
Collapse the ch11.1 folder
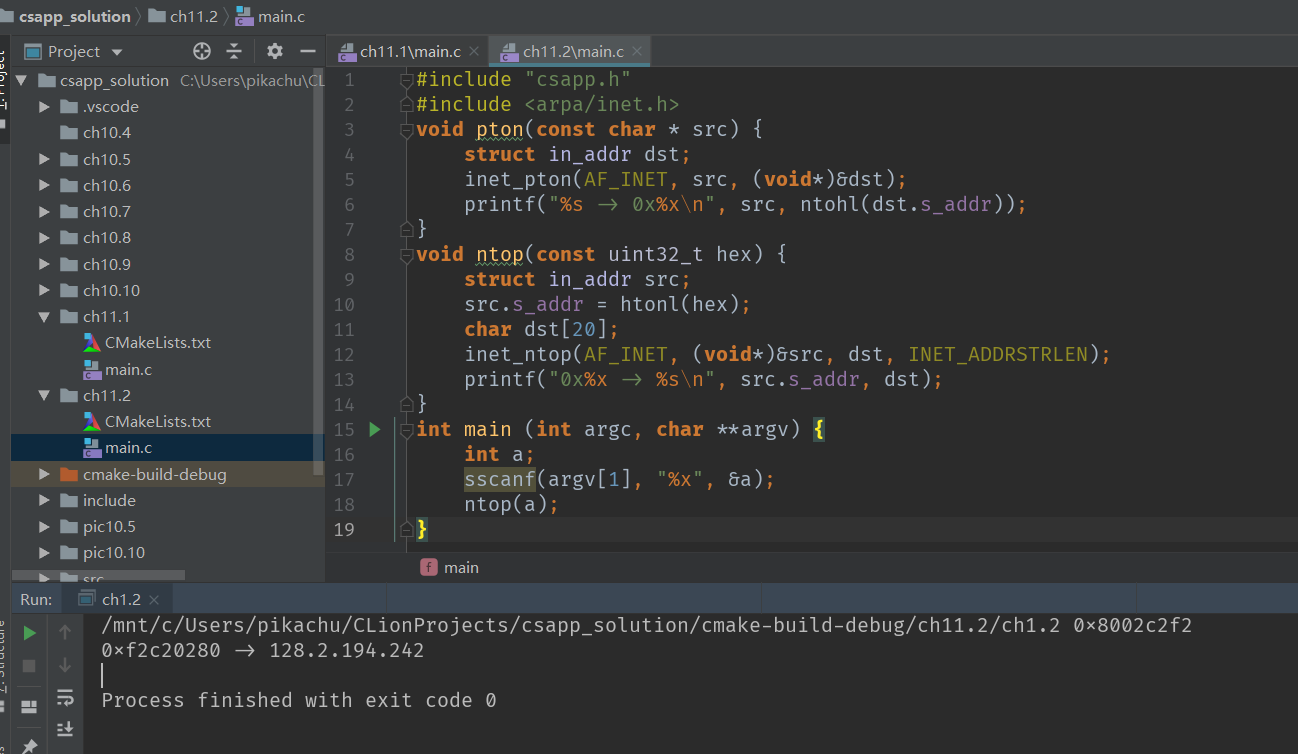[x=44, y=316]
